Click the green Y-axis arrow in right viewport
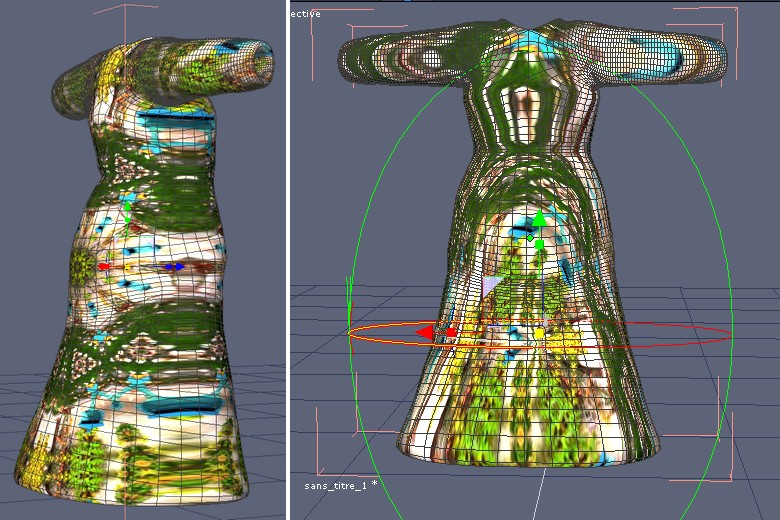The height and width of the screenshot is (520, 780). [x=539, y=219]
